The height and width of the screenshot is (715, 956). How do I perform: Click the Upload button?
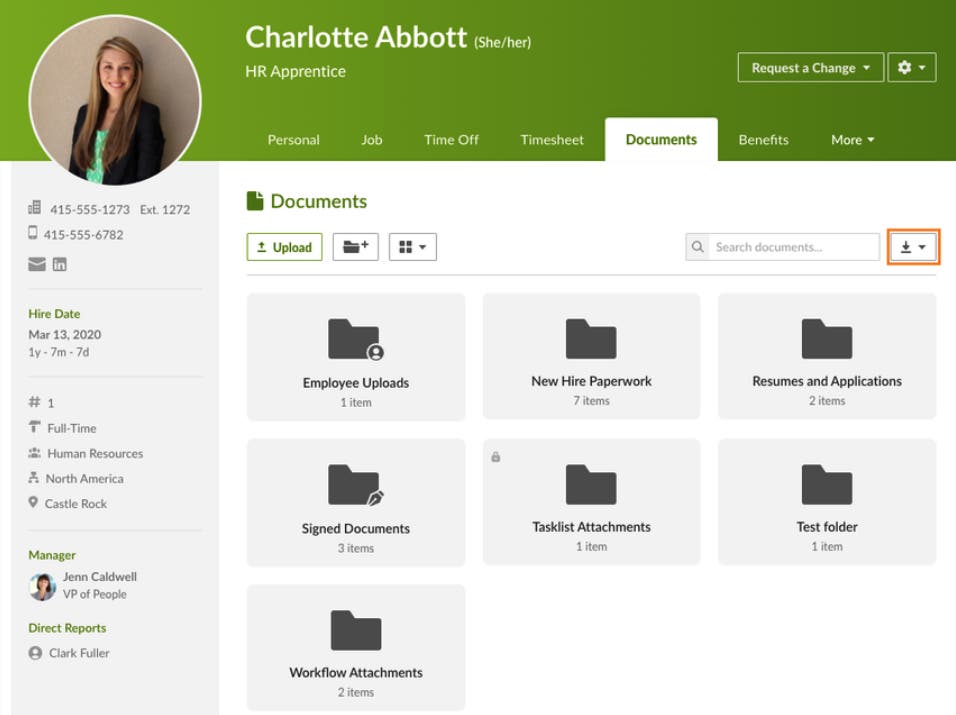(x=284, y=246)
